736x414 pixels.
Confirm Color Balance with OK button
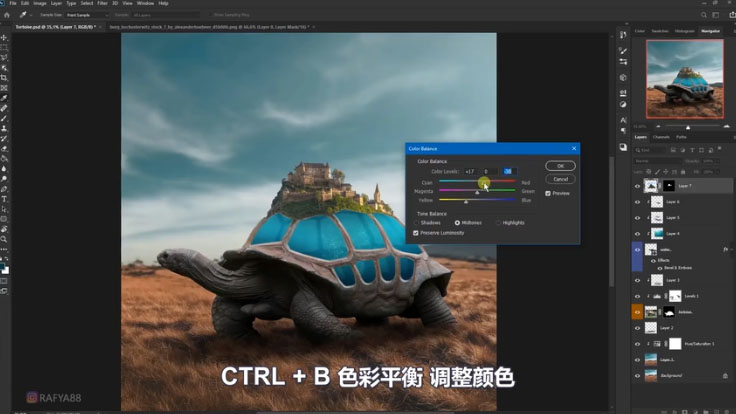560,165
